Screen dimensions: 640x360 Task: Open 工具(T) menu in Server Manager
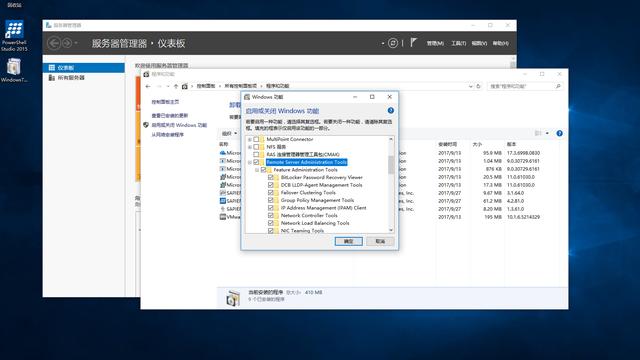pos(458,43)
